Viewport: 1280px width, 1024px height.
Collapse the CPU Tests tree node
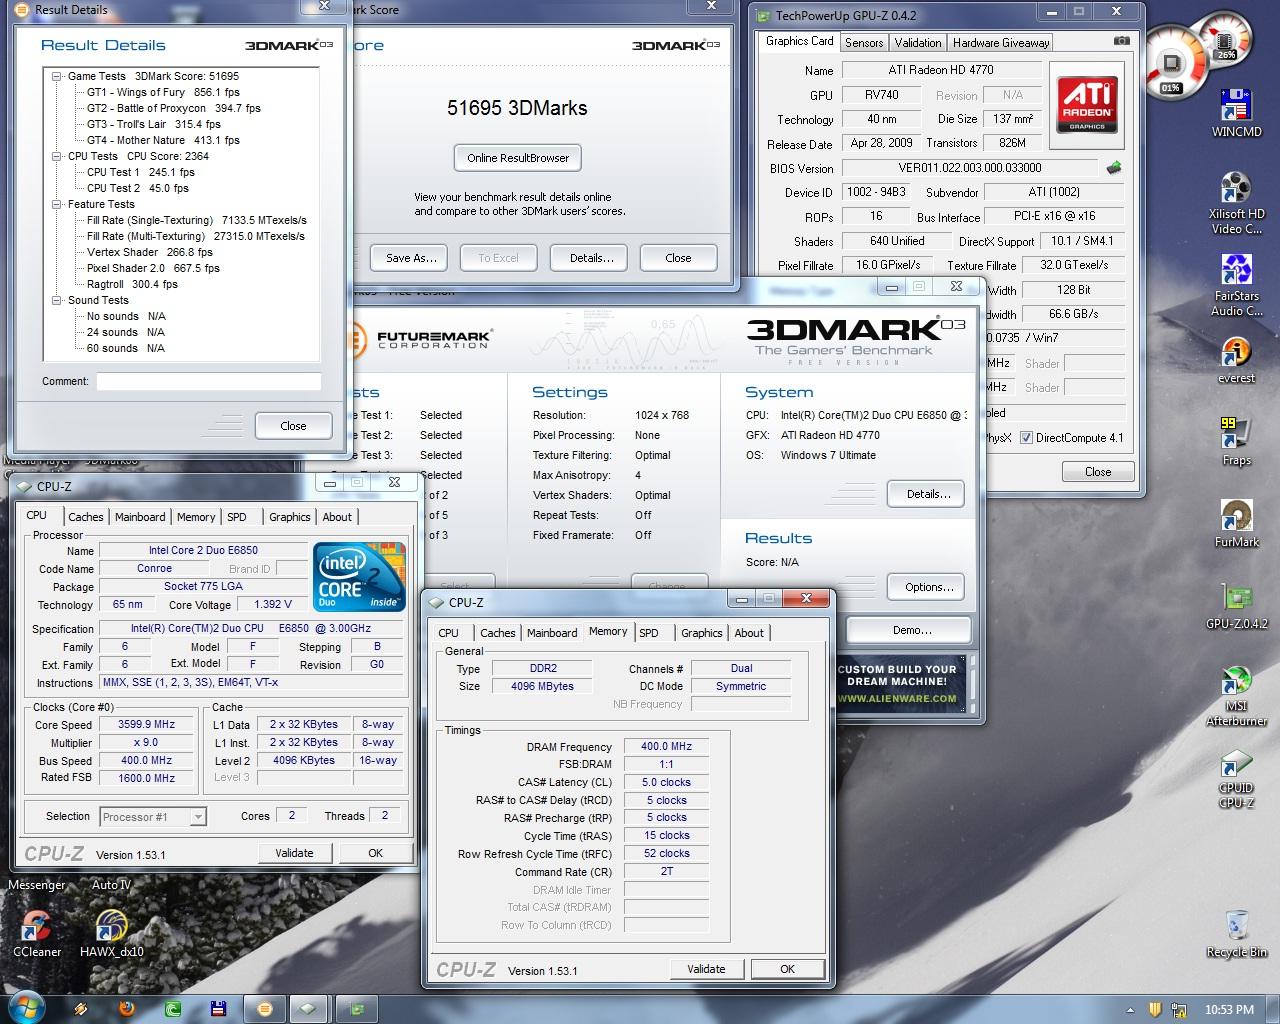tap(57, 156)
